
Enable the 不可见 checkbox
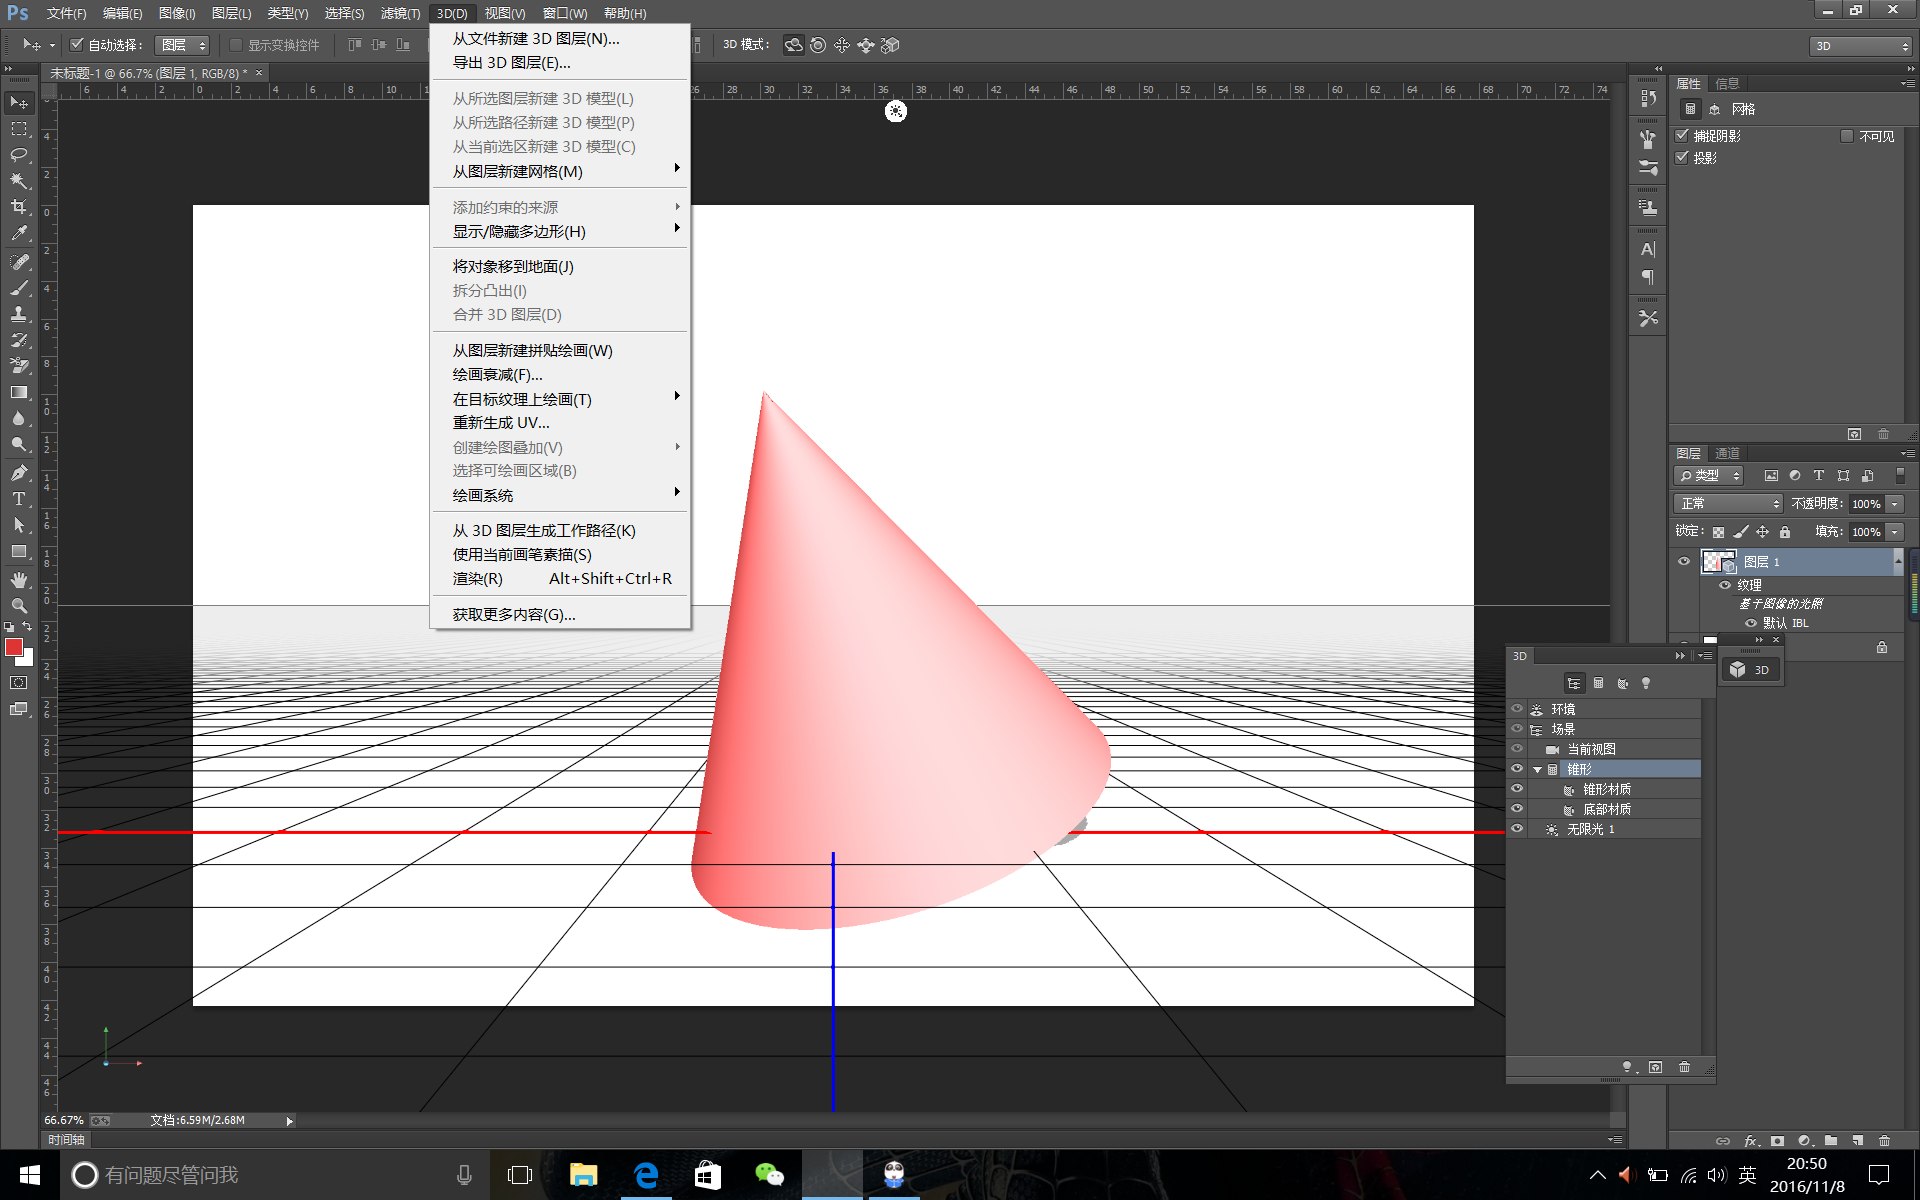(1847, 136)
